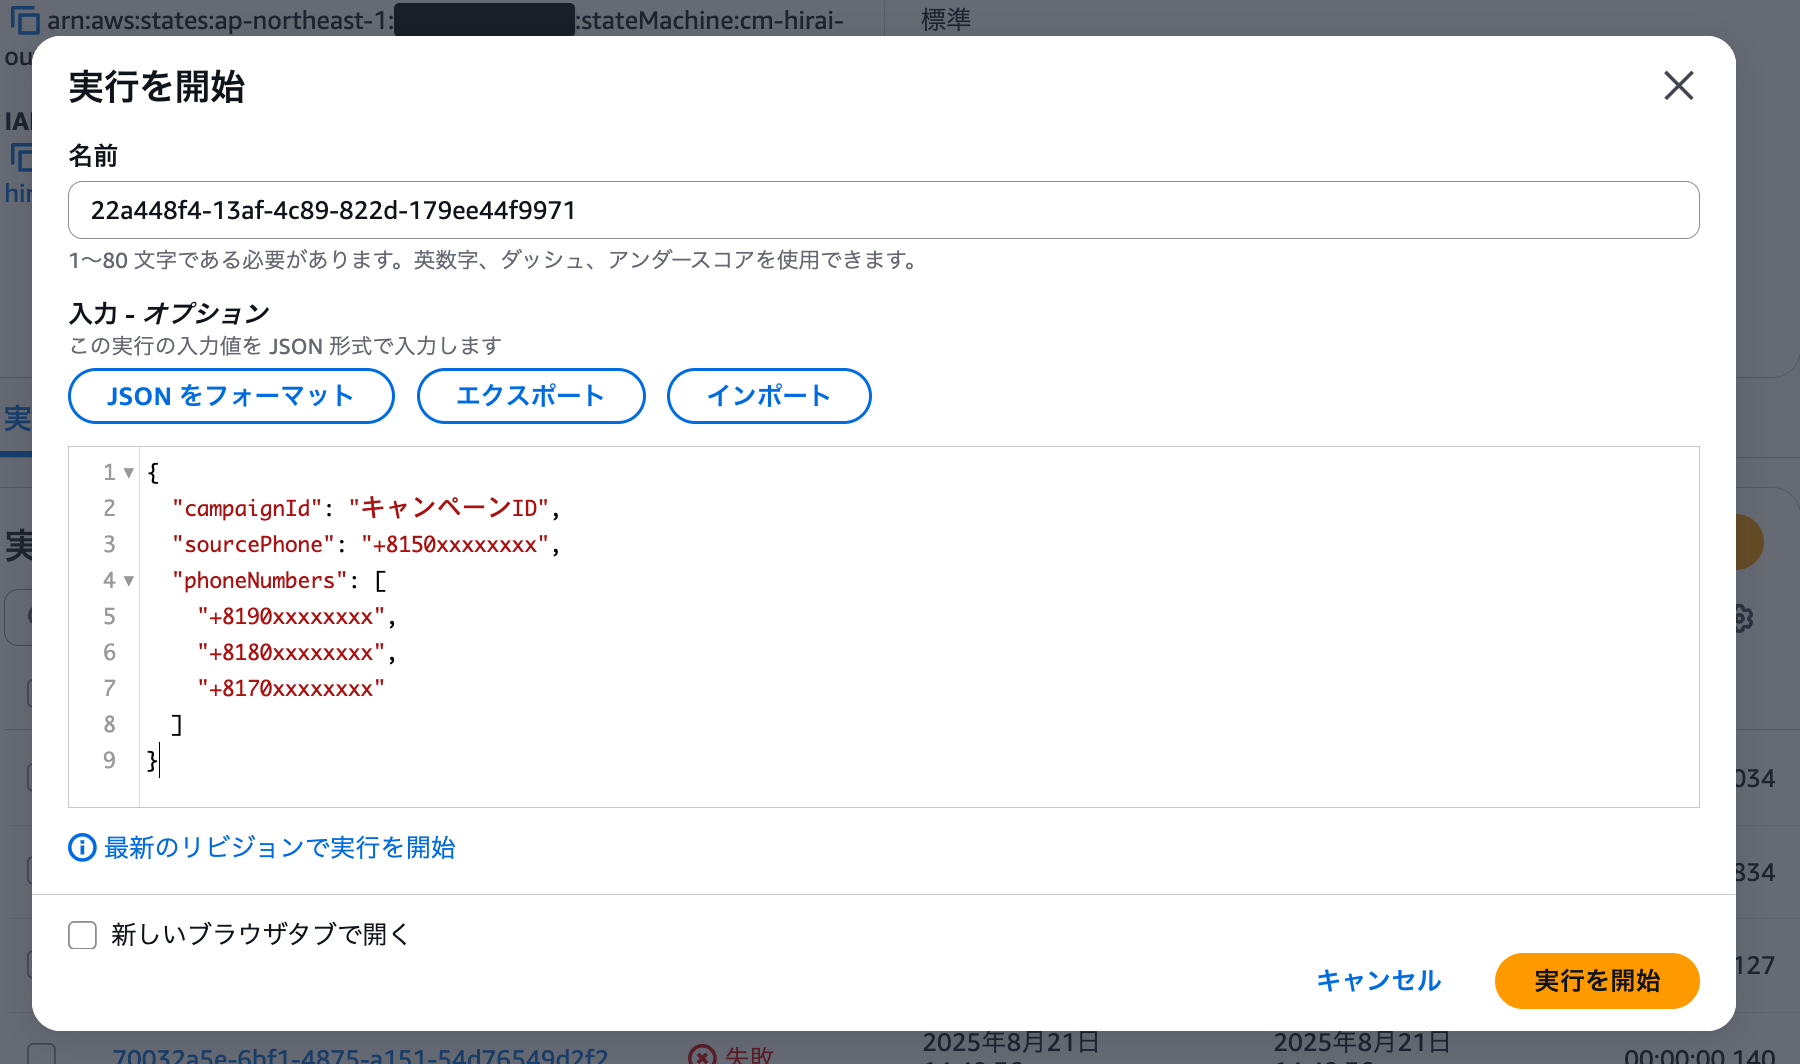Click the "+8190xxxxxxxx" phone number entry
Viewport: 1800px width, 1064px height.
point(291,616)
